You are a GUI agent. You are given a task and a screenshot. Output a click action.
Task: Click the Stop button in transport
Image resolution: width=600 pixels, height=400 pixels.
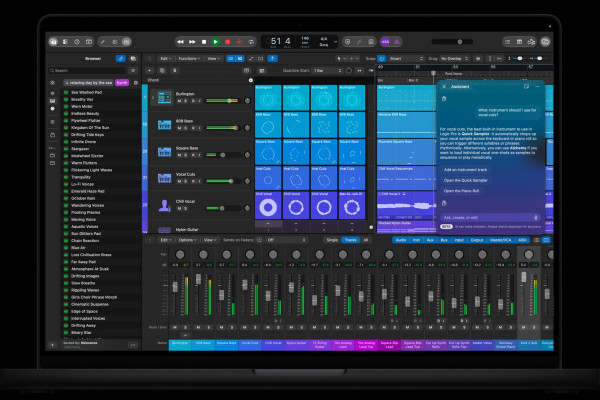pos(204,42)
